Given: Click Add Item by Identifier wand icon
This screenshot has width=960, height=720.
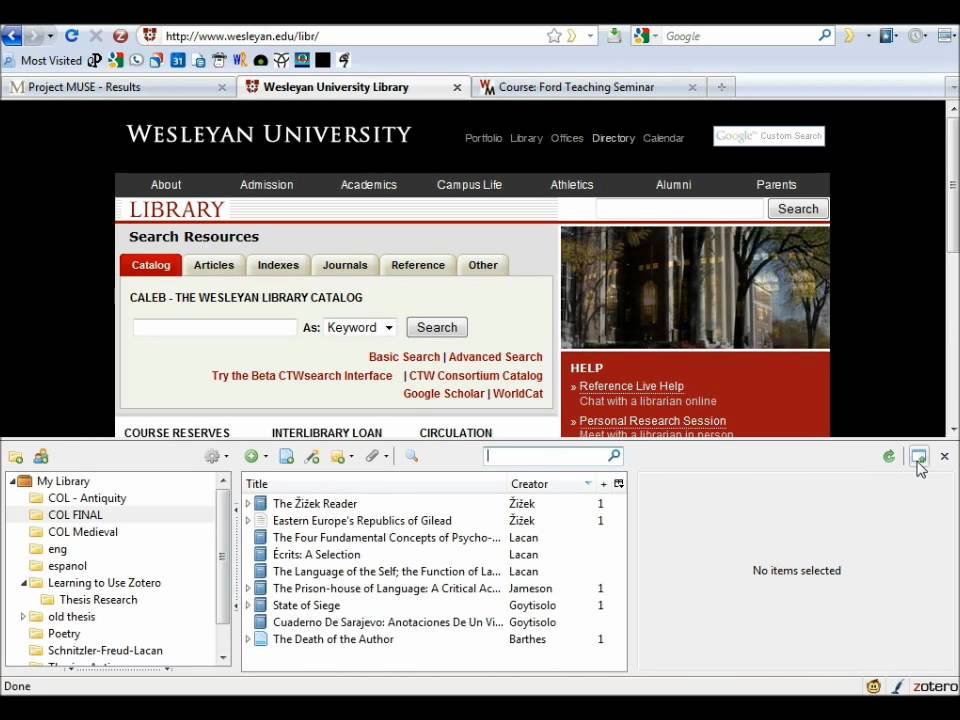Looking at the screenshot, I should [x=312, y=456].
